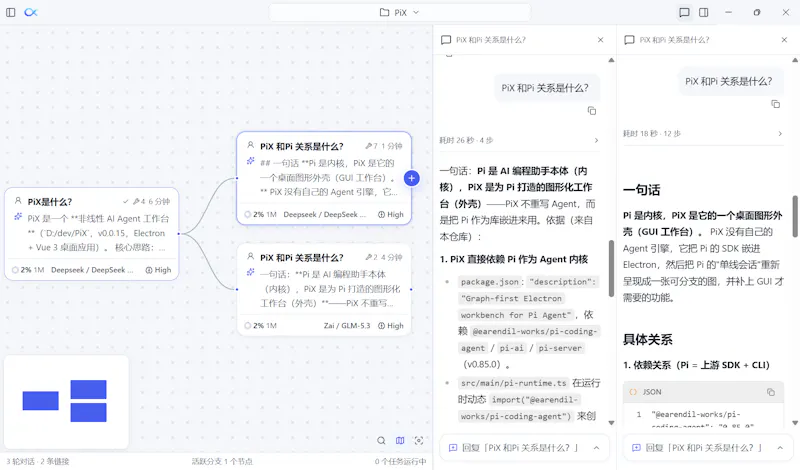
Task: Click status text 3 轮对话 · 2 条链接
Action: (37, 461)
